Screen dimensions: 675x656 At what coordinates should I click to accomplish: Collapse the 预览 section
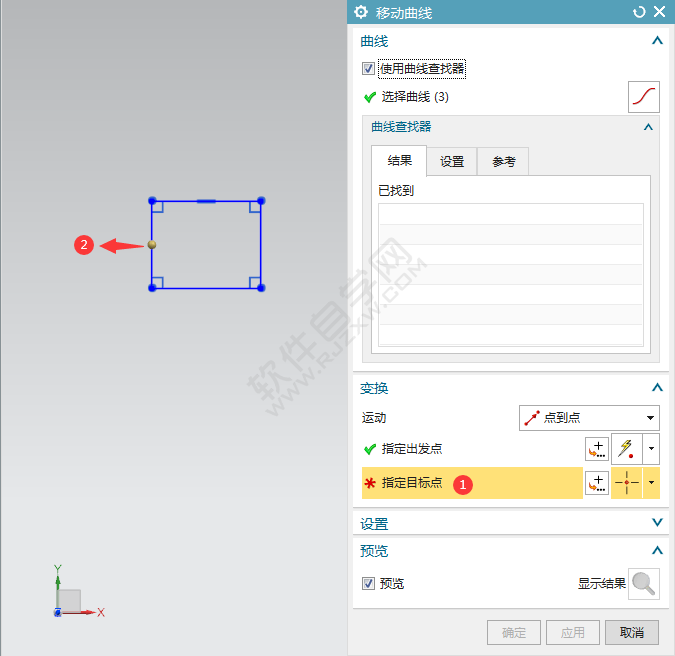(x=657, y=550)
